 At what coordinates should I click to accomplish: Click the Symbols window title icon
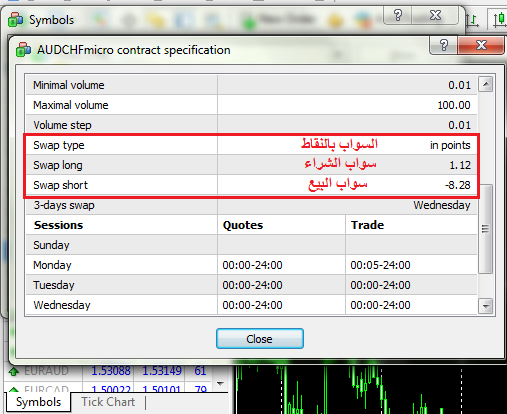pyautogui.click(x=16, y=20)
